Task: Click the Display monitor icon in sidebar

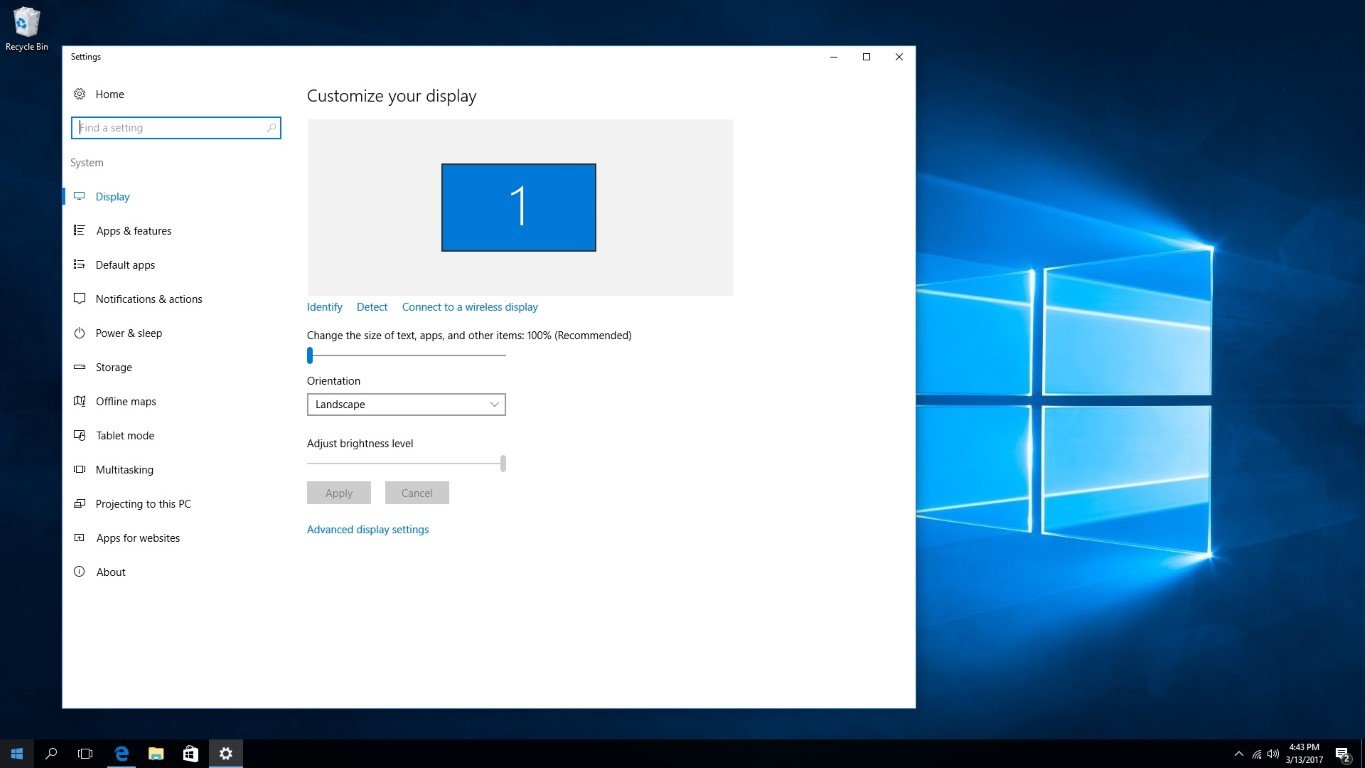Action: coord(79,197)
